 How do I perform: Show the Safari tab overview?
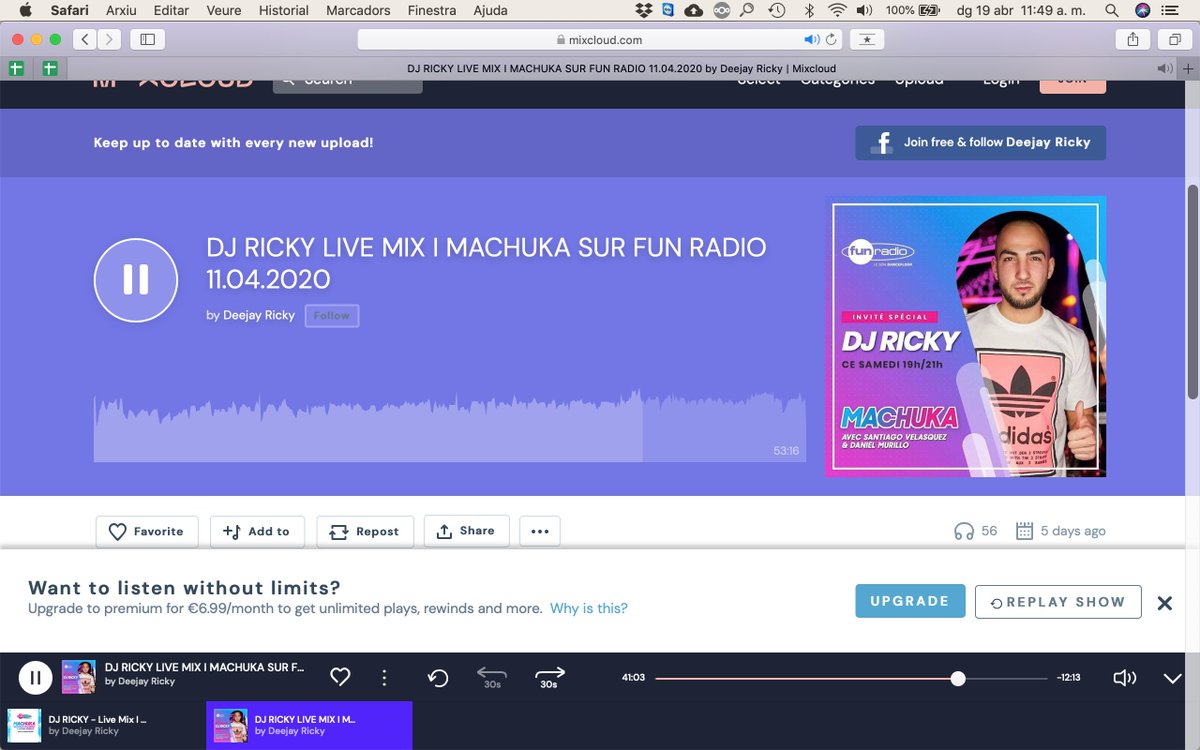click(1174, 40)
